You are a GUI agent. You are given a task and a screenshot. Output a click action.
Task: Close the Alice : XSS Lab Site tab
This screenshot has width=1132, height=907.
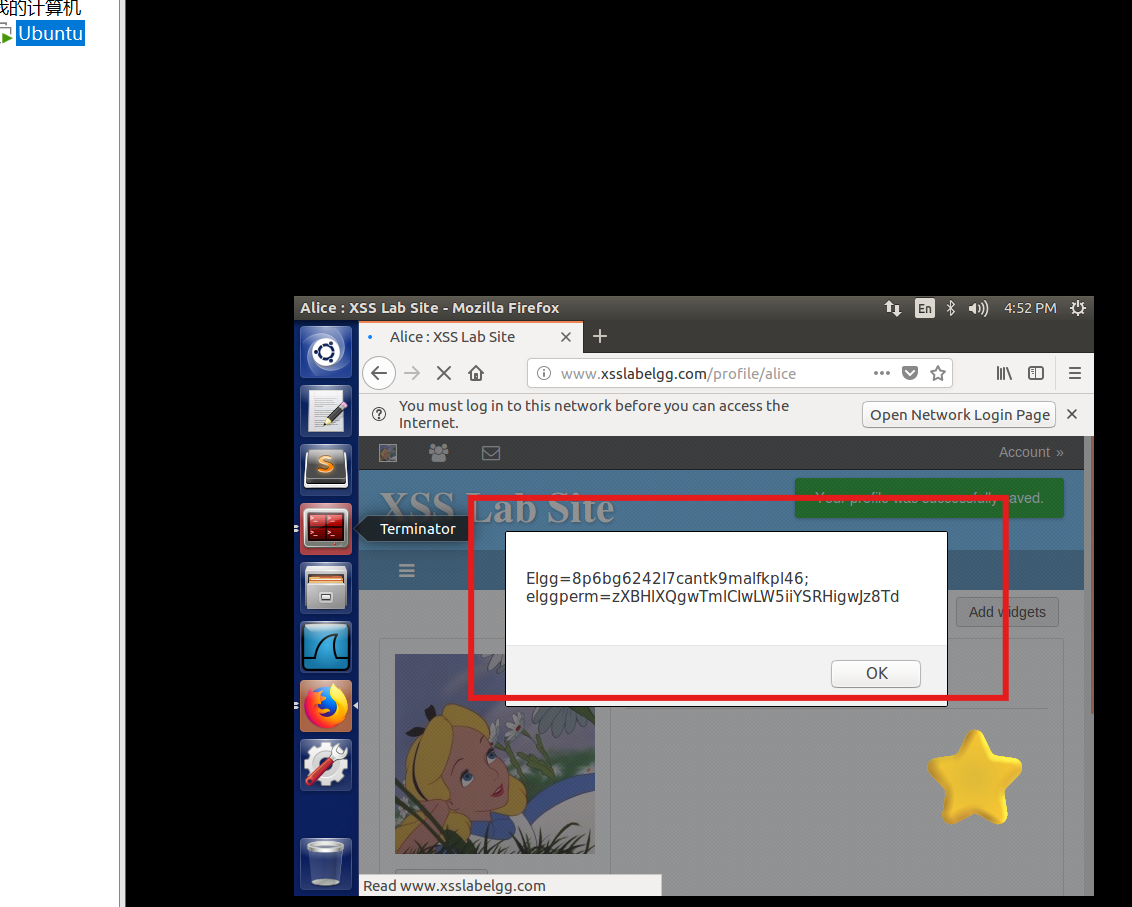click(x=566, y=337)
